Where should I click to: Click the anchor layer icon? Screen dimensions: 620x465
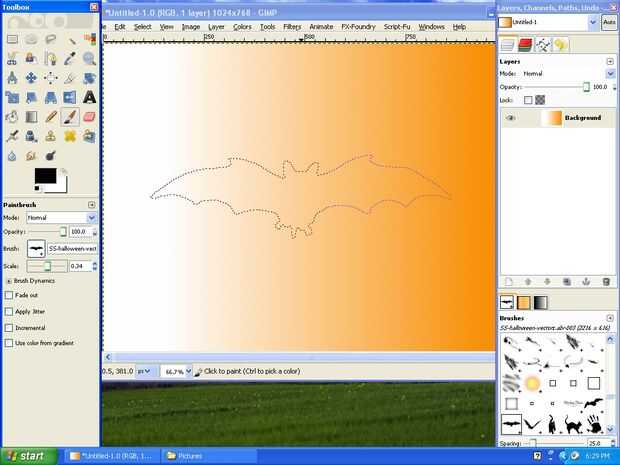click(x=586, y=282)
